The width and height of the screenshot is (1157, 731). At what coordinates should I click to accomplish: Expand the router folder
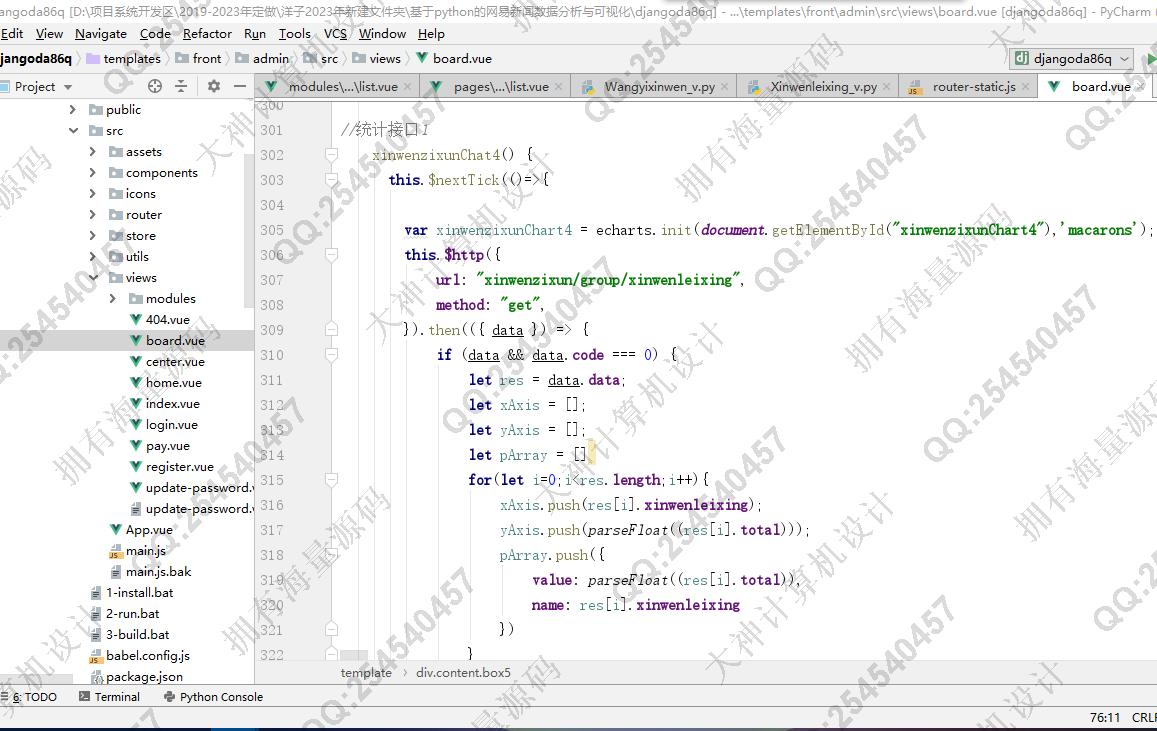[x=92, y=215]
